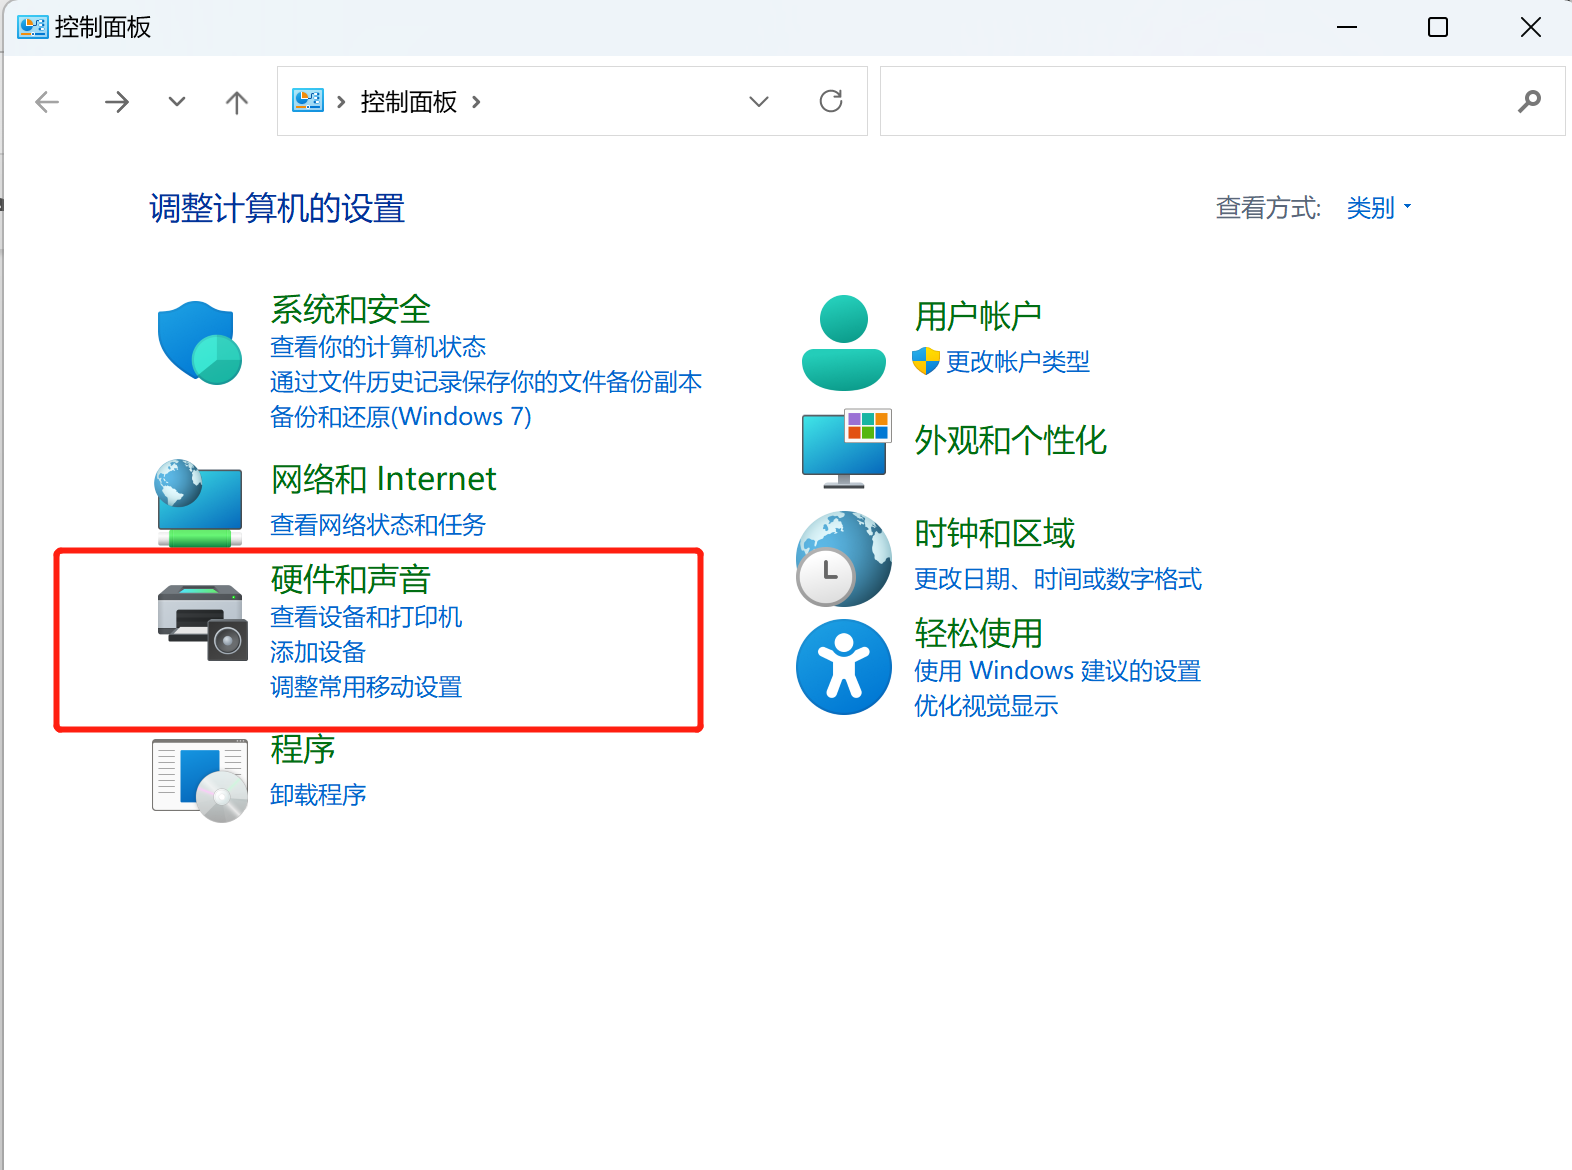Close the 控制面板 window
The height and width of the screenshot is (1170, 1572).
(1531, 27)
